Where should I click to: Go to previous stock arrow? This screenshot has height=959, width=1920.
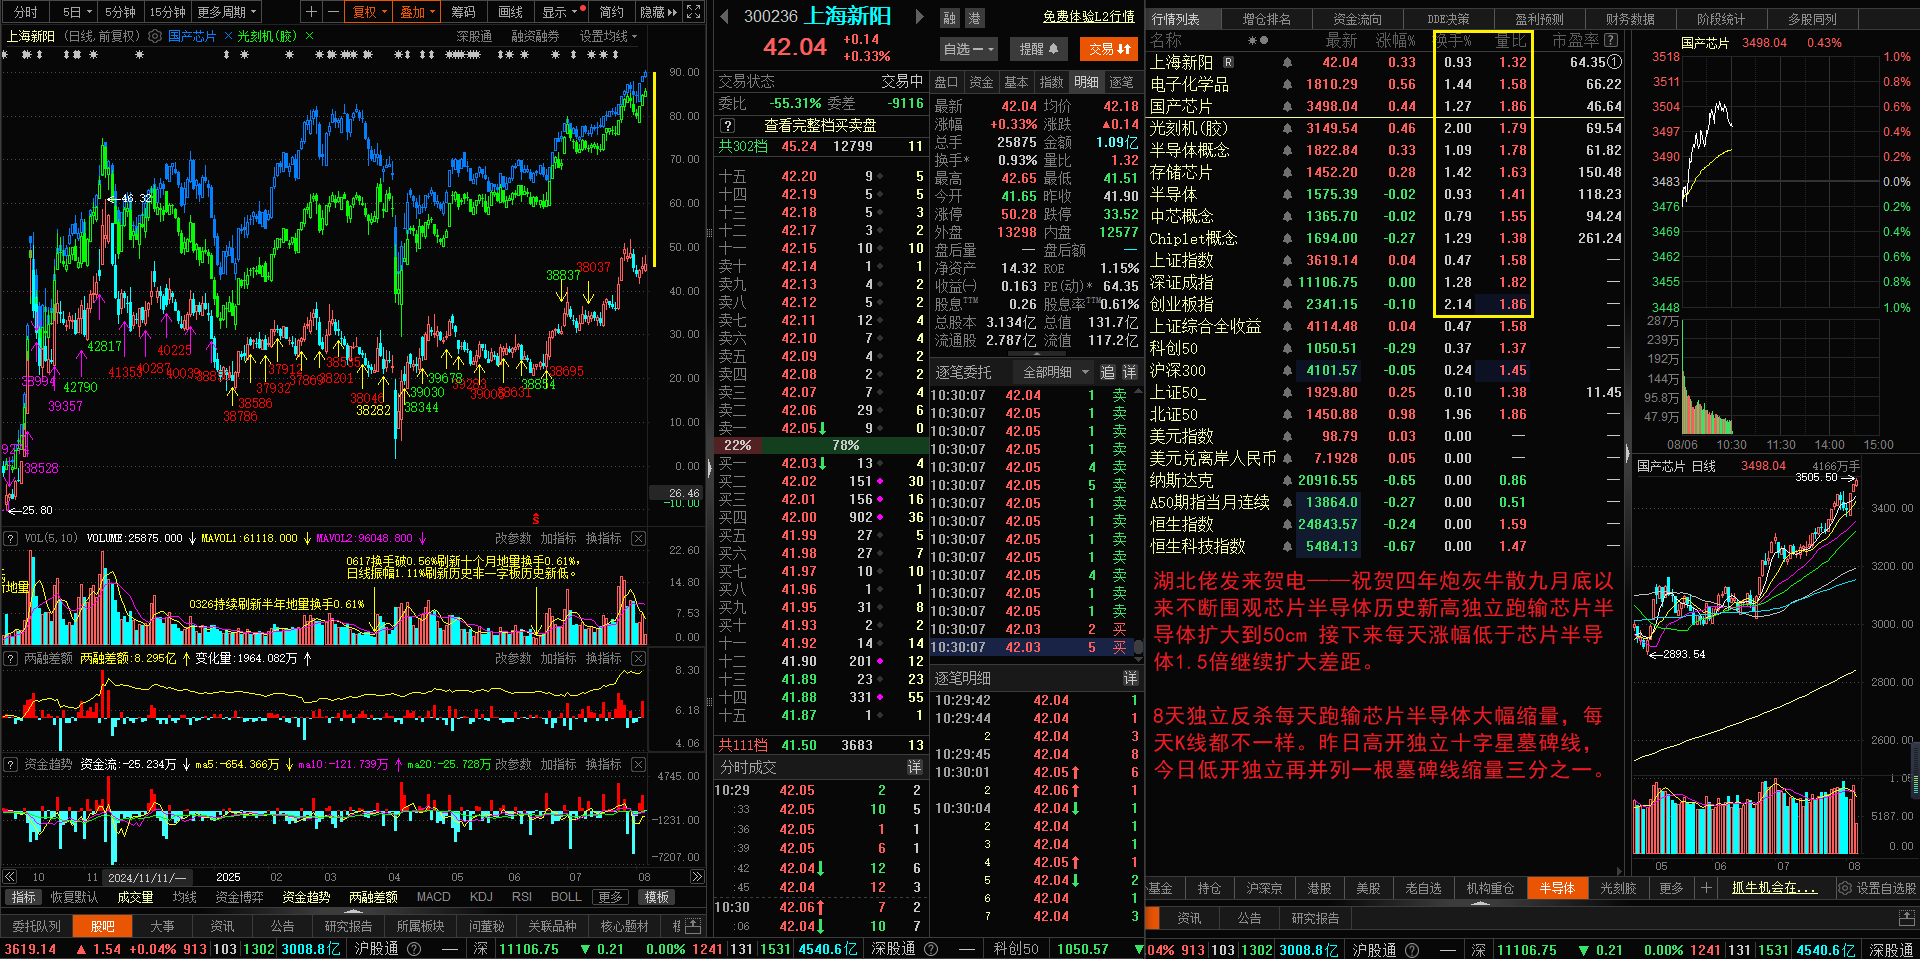722,16
